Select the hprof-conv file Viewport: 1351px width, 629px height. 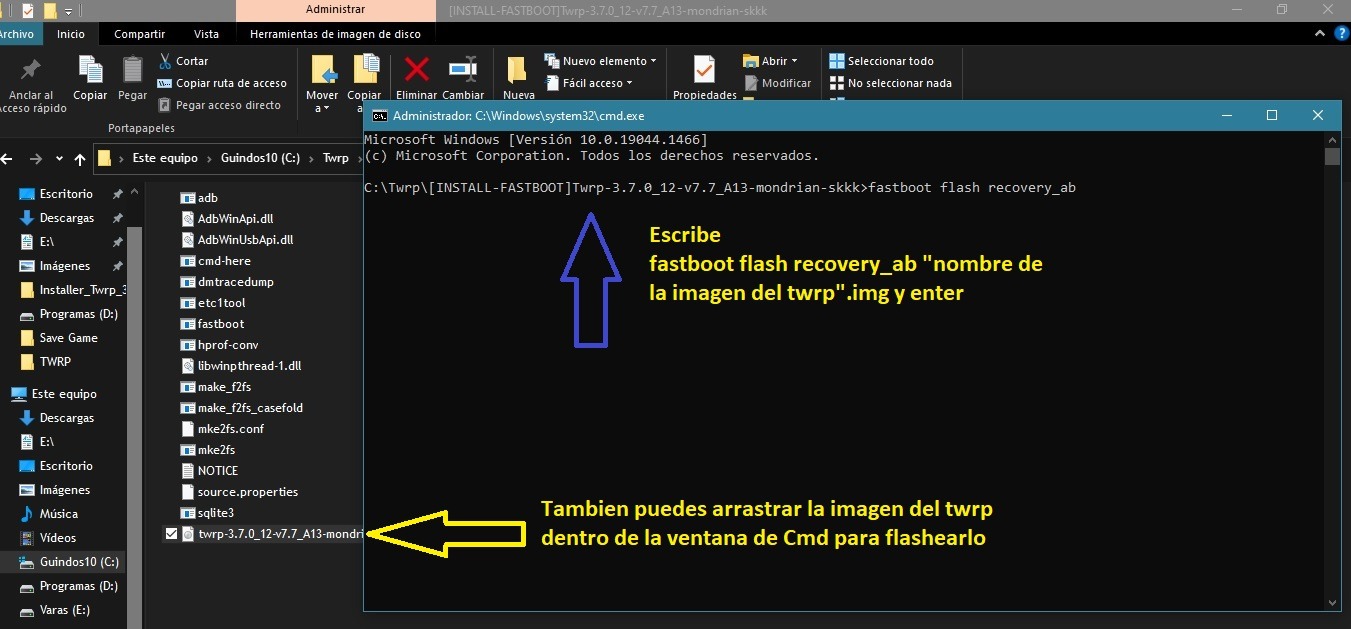(220, 345)
